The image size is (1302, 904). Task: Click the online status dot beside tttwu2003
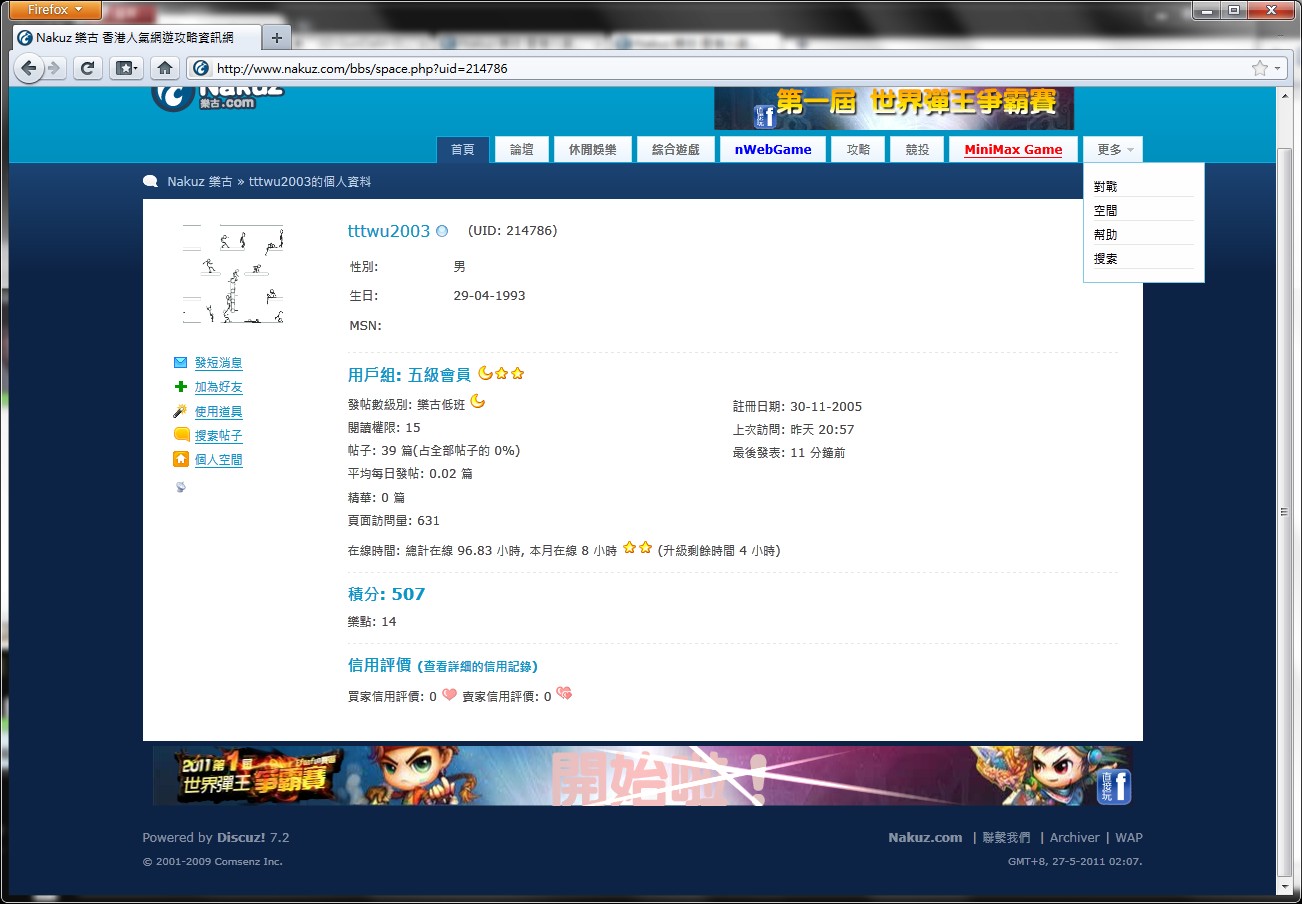click(x=442, y=231)
